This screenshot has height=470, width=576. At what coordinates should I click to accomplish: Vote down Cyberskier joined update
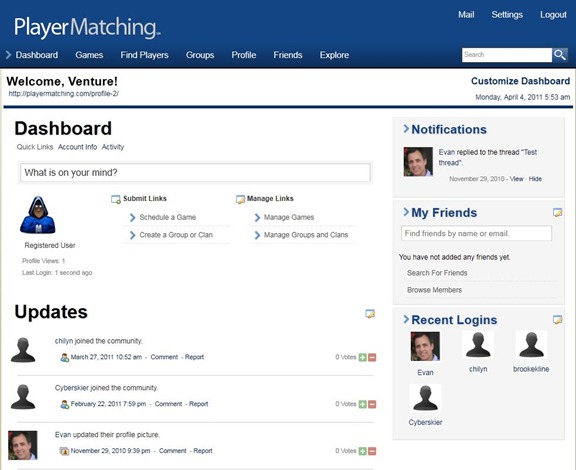point(372,404)
